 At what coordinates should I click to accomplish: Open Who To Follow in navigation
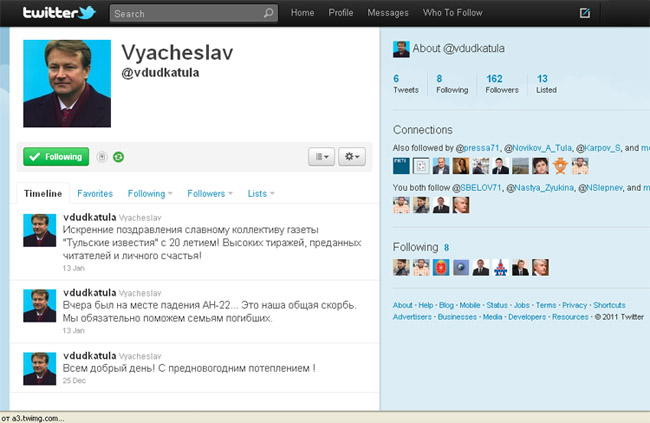[x=453, y=13]
